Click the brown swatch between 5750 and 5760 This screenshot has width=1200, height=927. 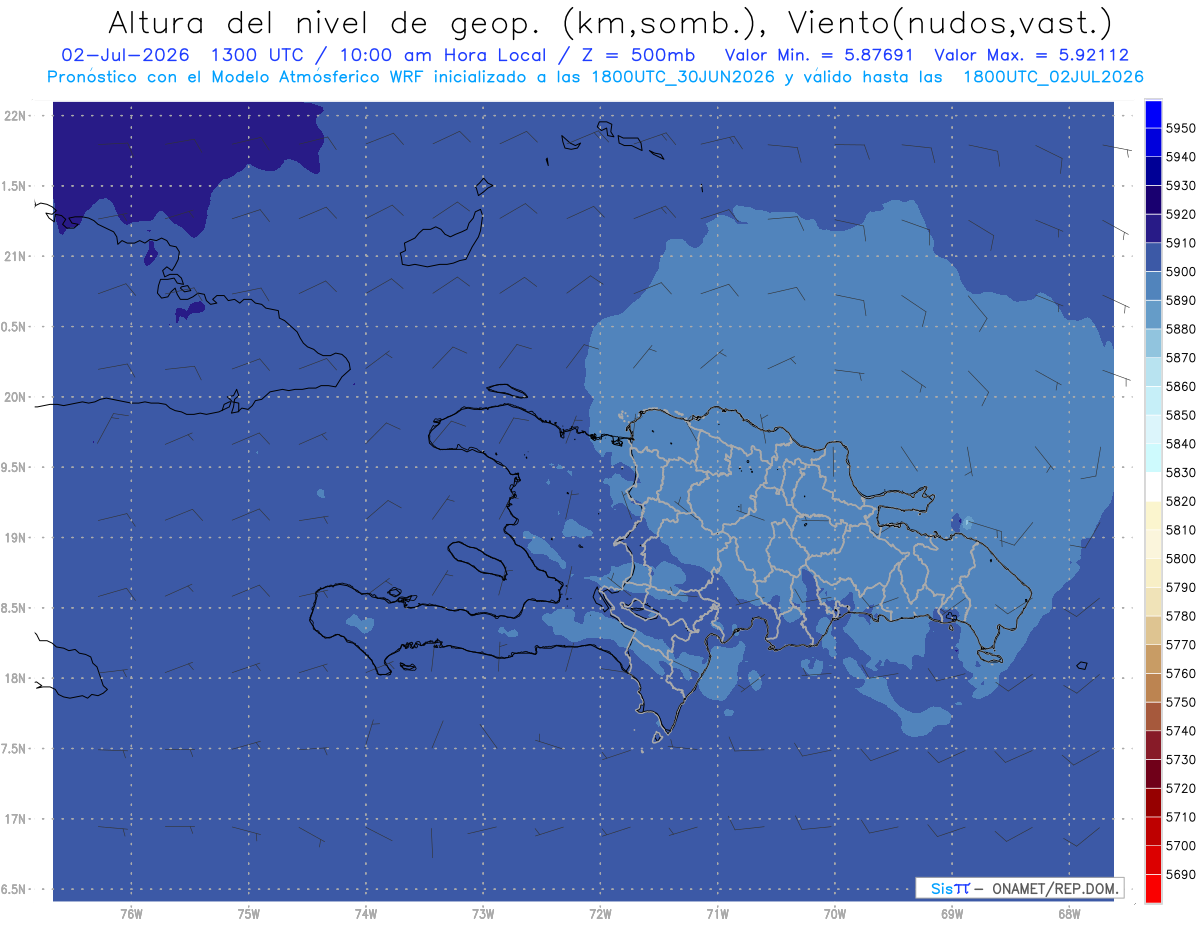pos(1153,687)
